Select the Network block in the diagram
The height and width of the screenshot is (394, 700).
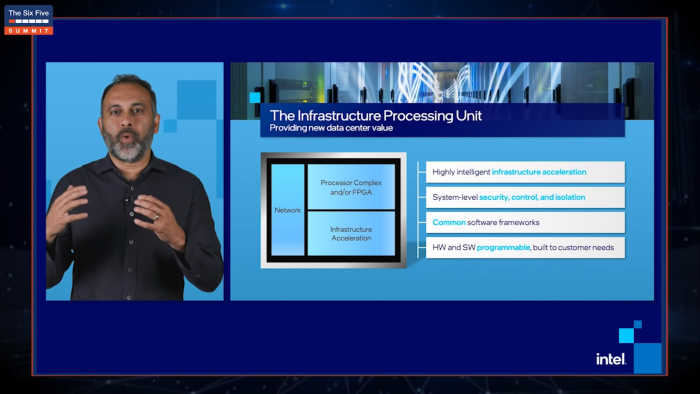pos(288,210)
